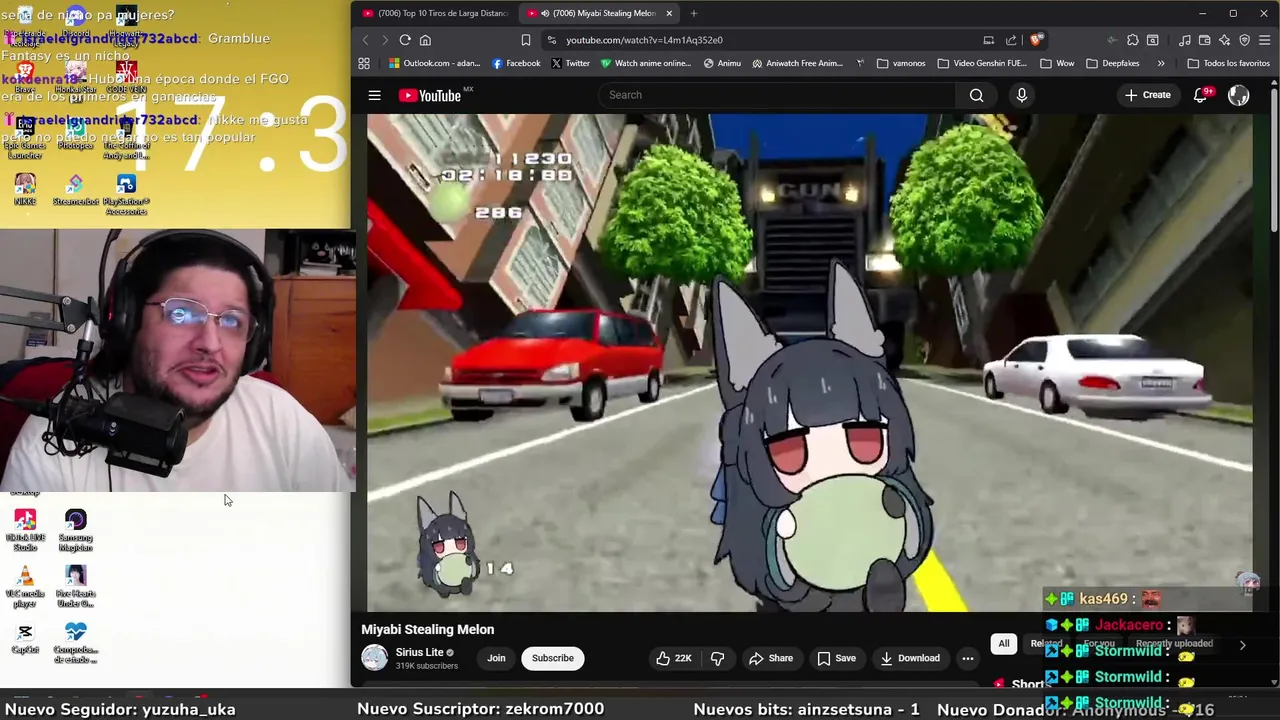Open Samsung Magician desktop shortcut
The width and height of the screenshot is (1280, 720).
(x=75, y=530)
